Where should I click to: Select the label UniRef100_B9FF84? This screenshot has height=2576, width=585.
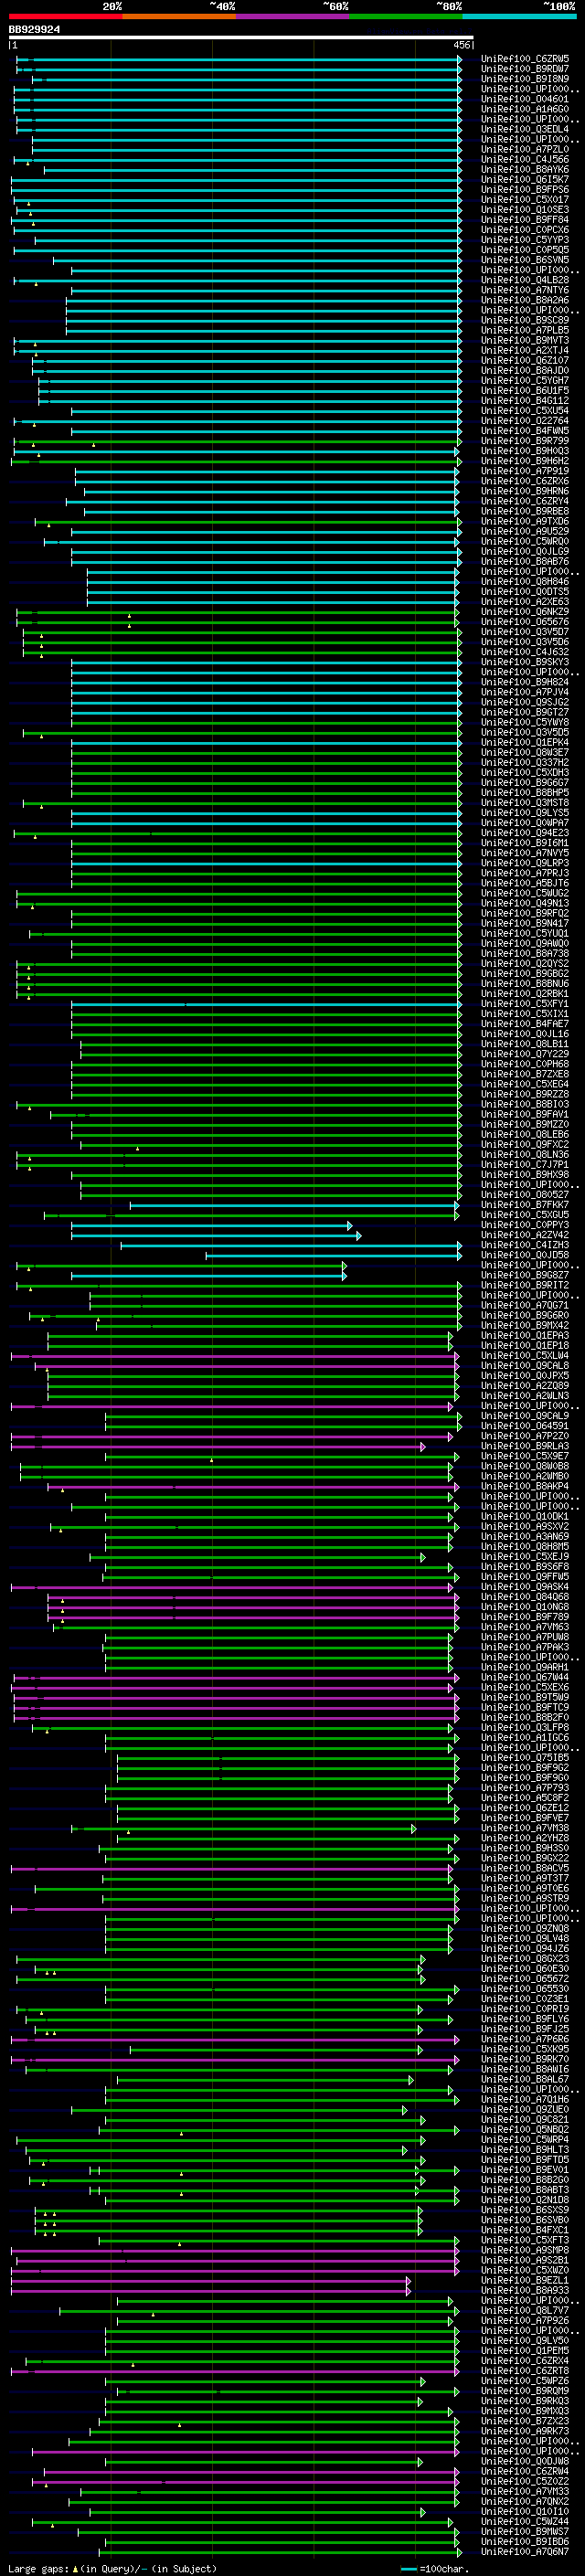(x=525, y=220)
